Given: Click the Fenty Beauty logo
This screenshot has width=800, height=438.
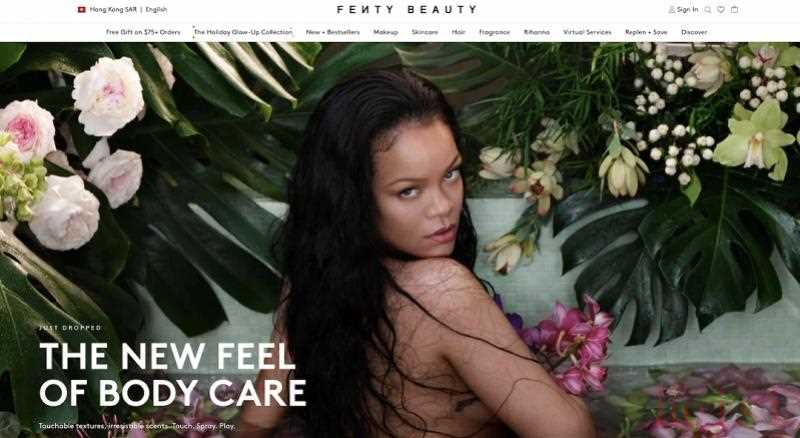Looking at the screenshot, I should tap(407, 9).
